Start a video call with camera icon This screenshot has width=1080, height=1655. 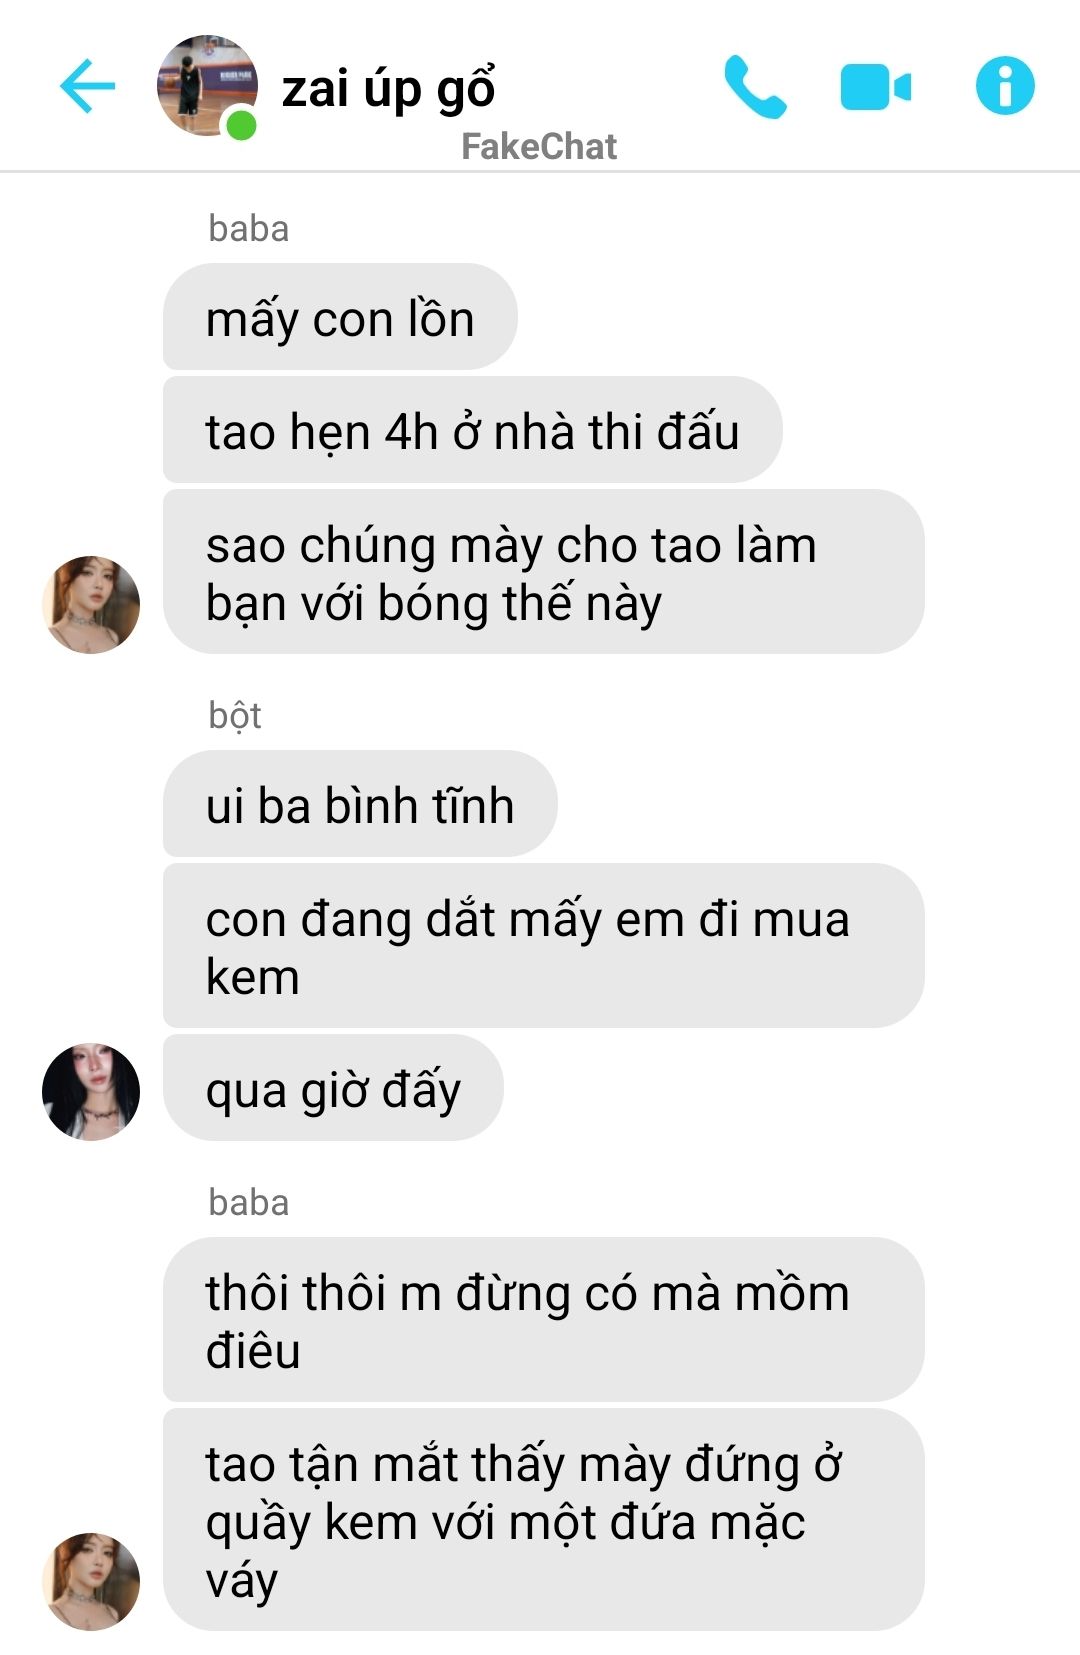coord(876,87)
